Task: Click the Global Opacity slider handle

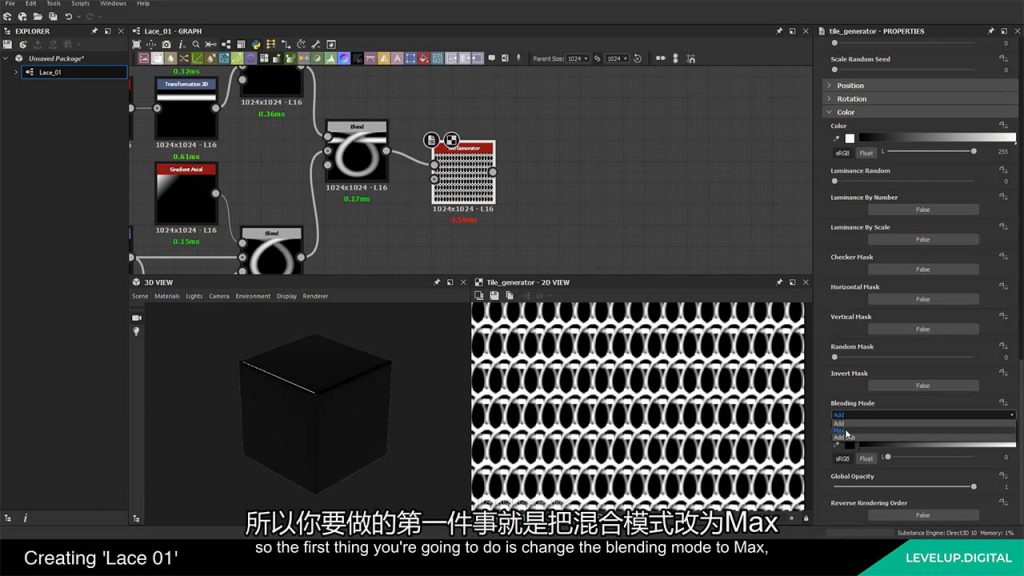Action: tap(974, 487)
